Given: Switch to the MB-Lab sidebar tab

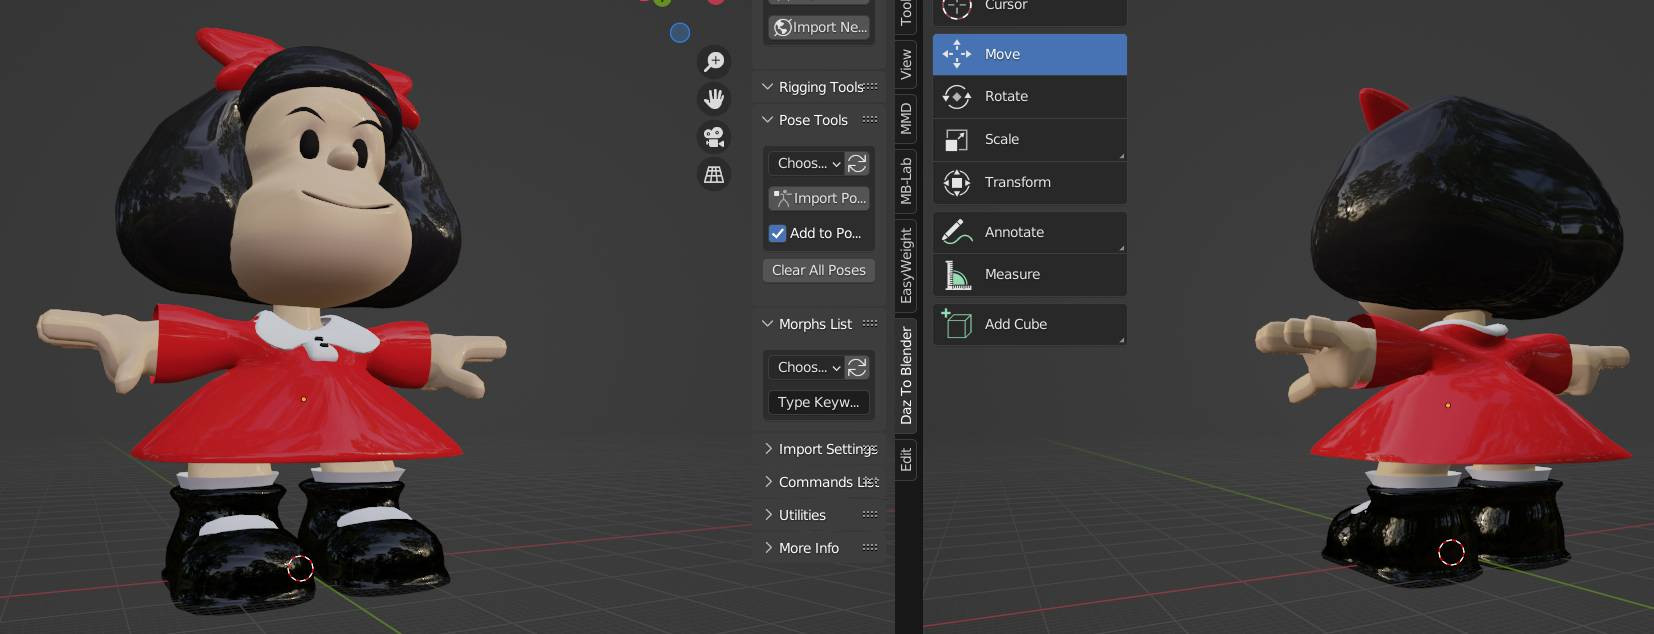Looking at the screenshot, I should [x=906, y=181].
